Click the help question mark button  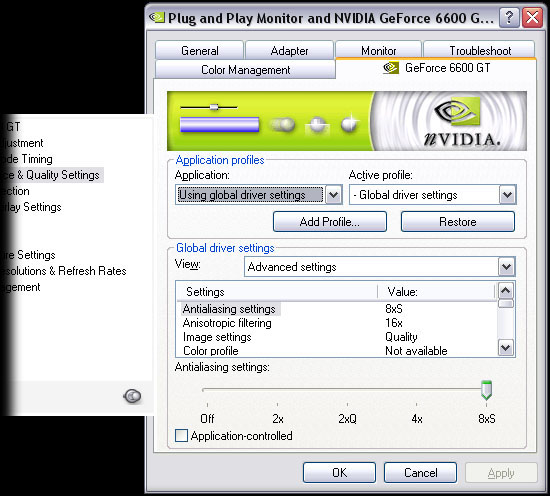coord(509,17)
